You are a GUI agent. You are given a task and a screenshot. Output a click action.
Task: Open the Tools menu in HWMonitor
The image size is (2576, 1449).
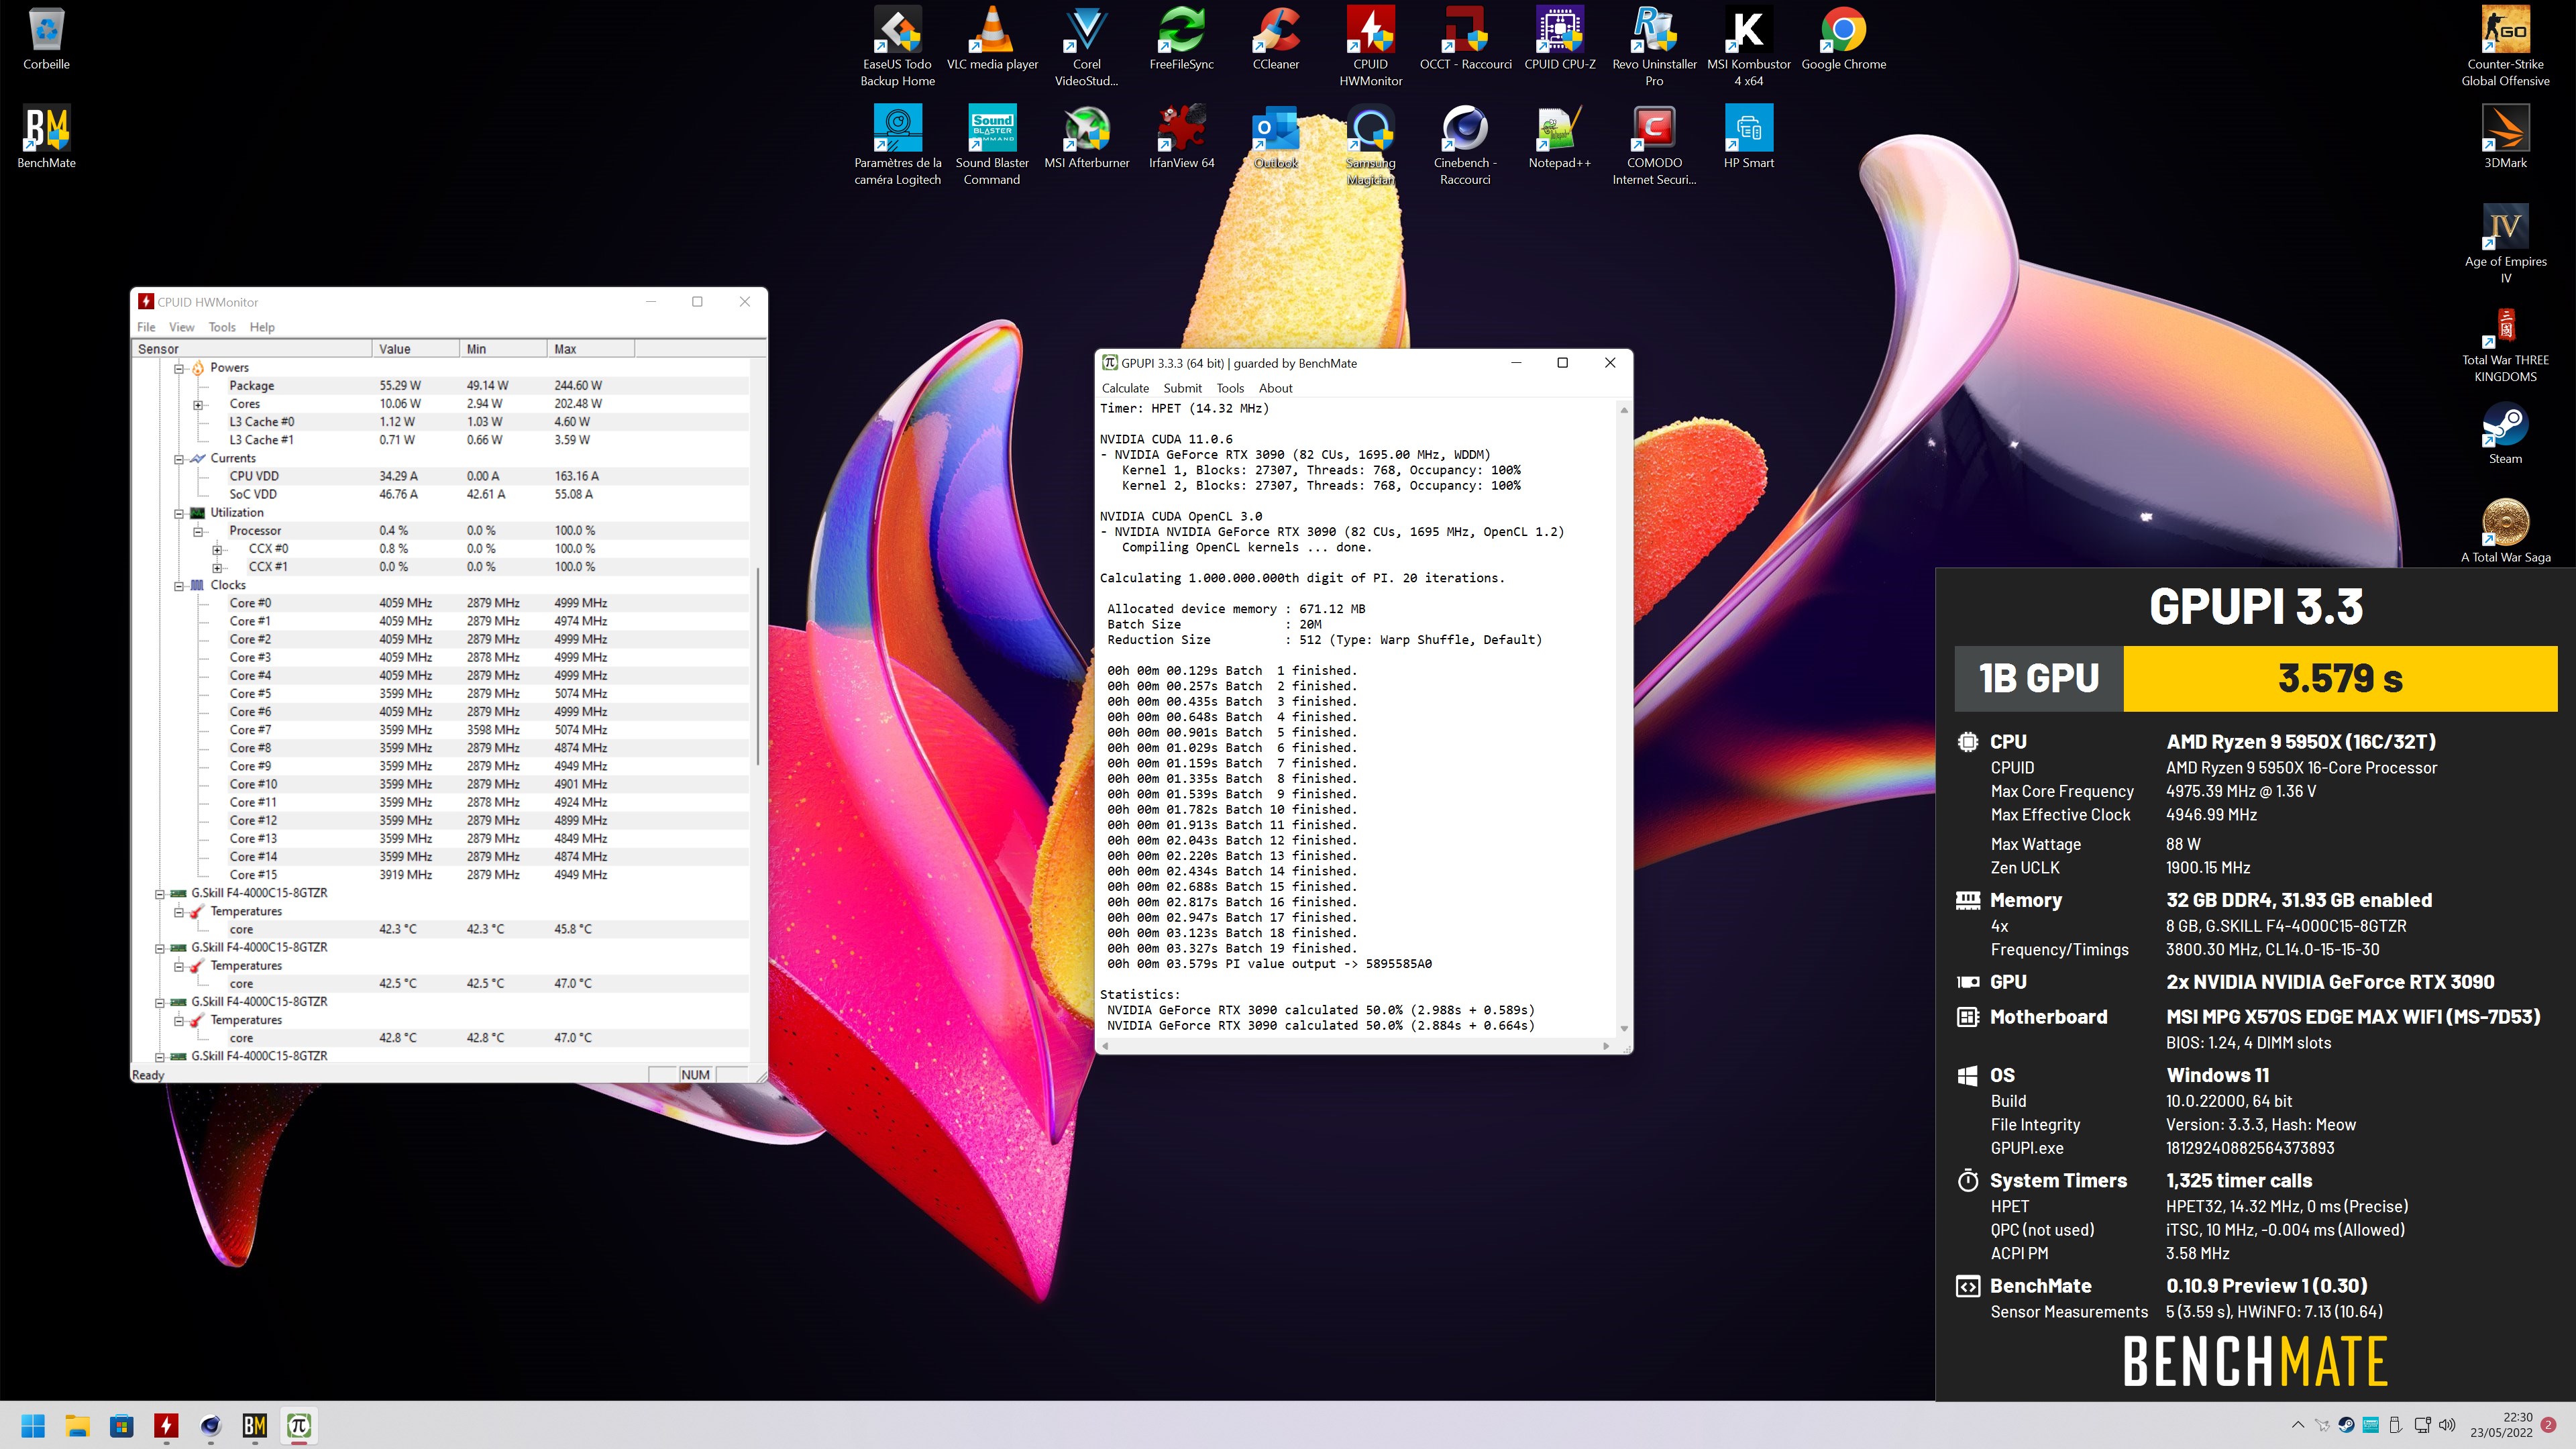point(222,327)
